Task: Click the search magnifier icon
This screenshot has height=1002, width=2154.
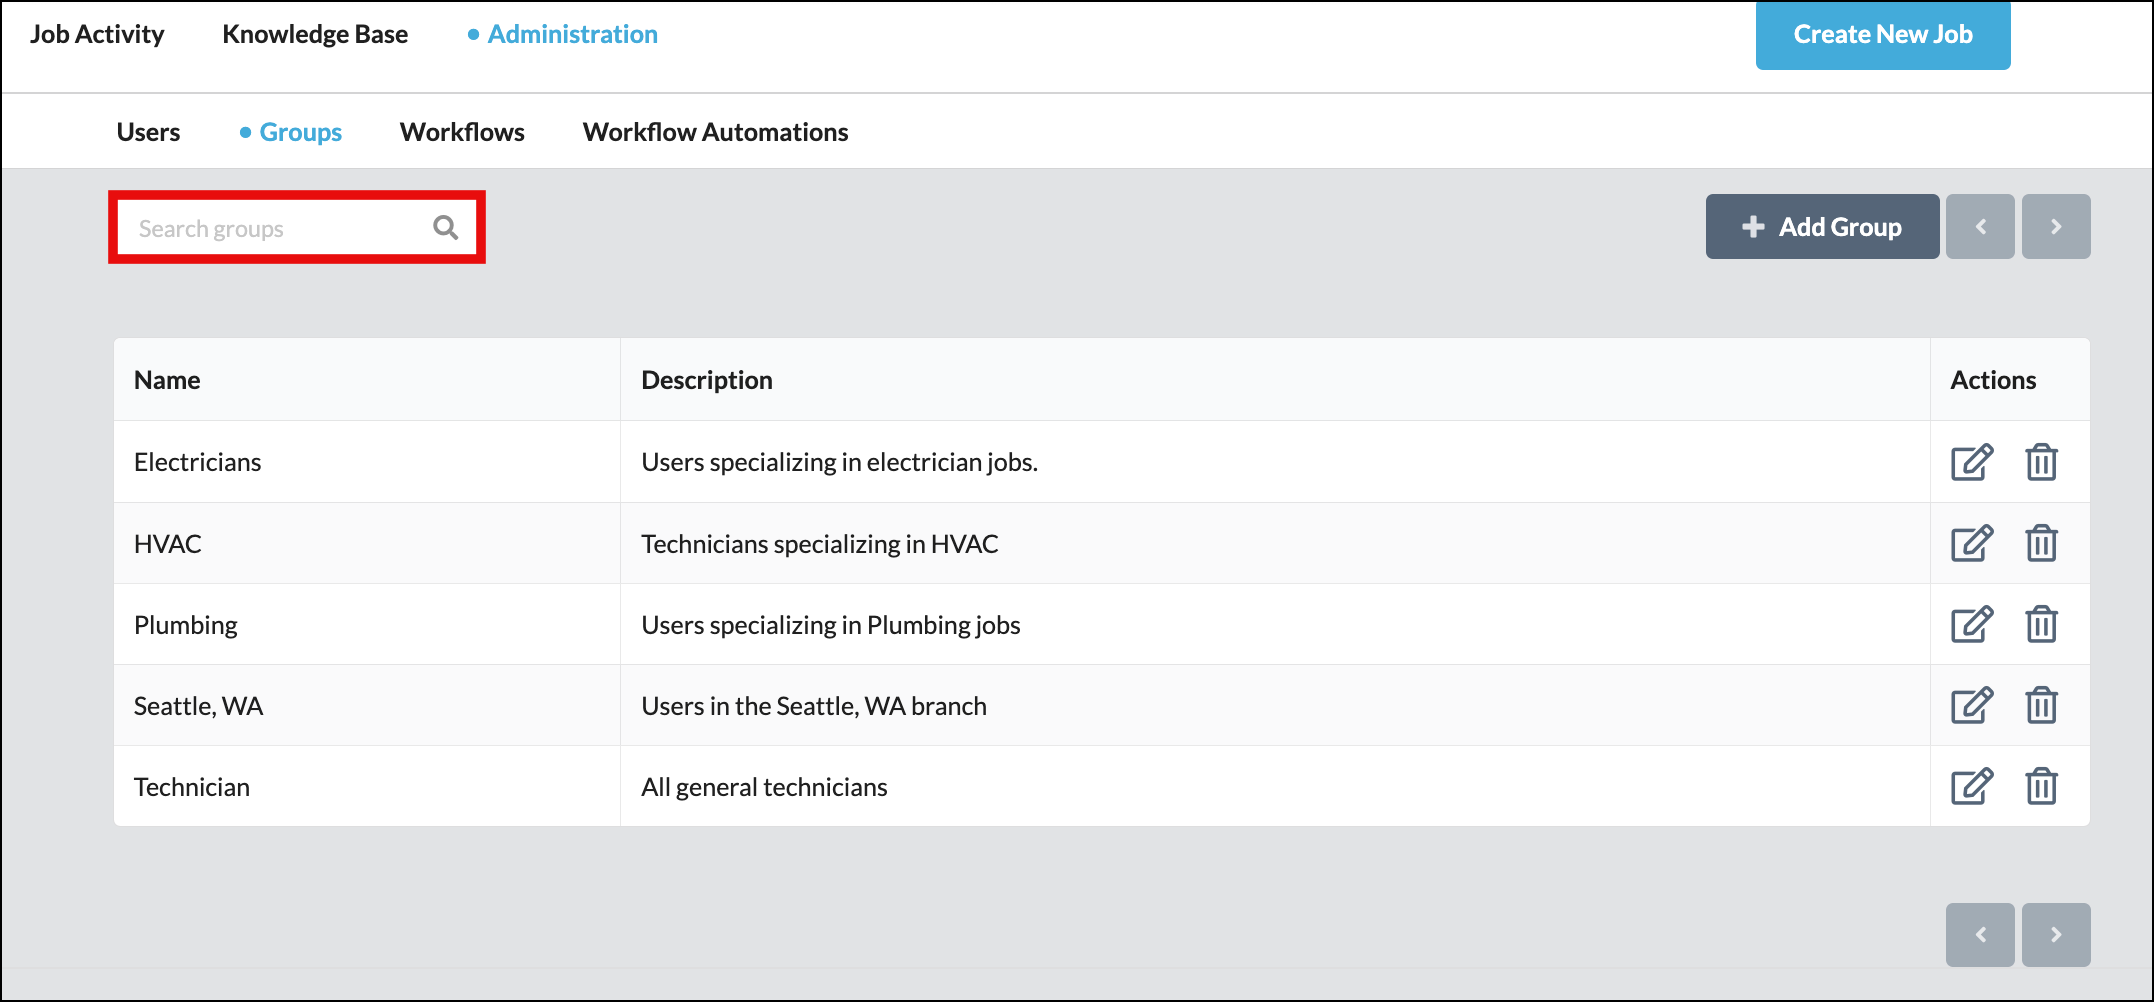Action: click(x=445, y=228)
